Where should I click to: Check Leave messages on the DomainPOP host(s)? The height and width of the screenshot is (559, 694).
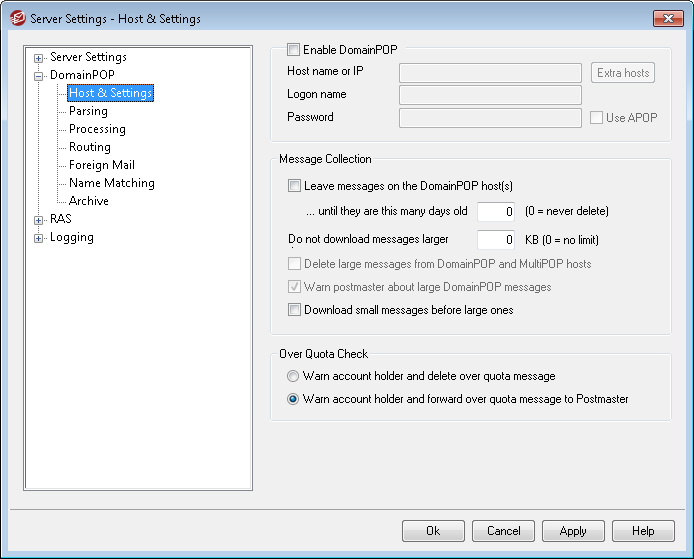294,185
